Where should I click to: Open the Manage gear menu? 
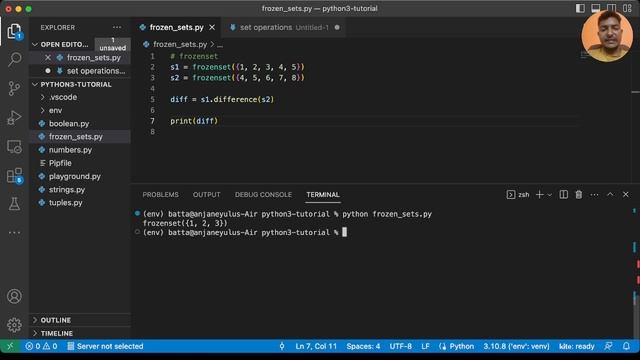[14, 325]
